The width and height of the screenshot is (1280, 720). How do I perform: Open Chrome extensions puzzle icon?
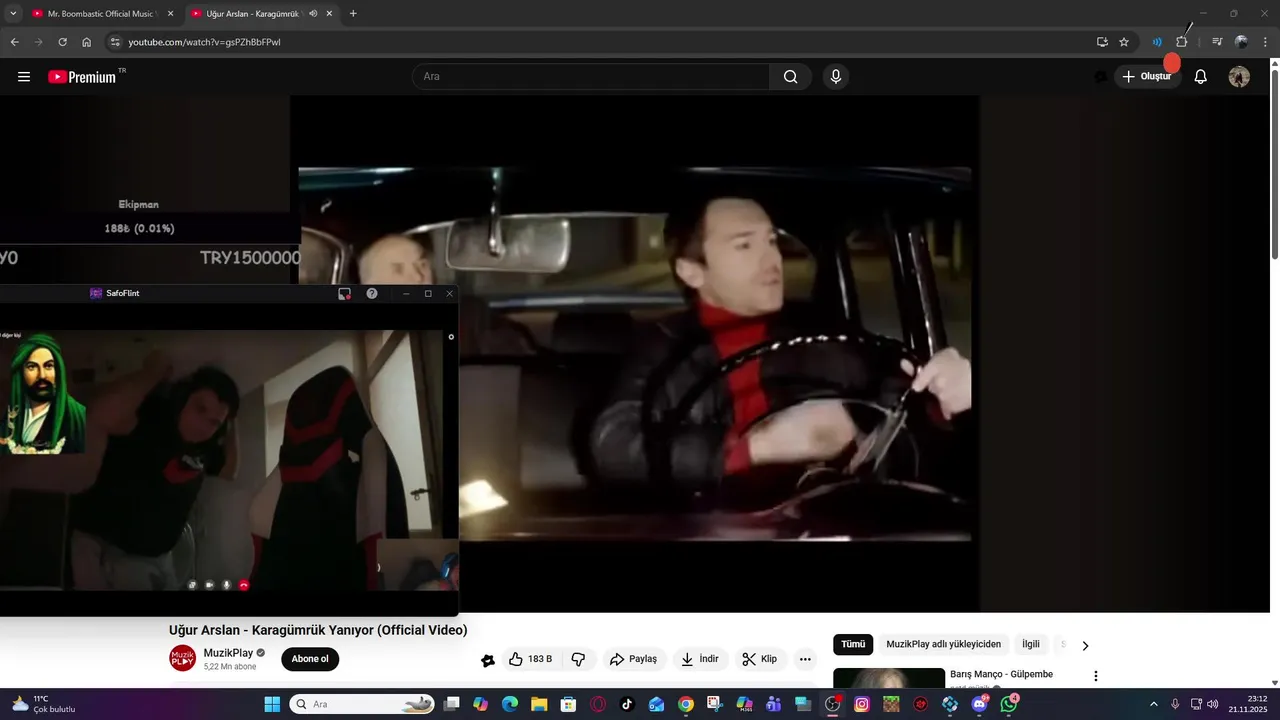tap(1181, 42)
